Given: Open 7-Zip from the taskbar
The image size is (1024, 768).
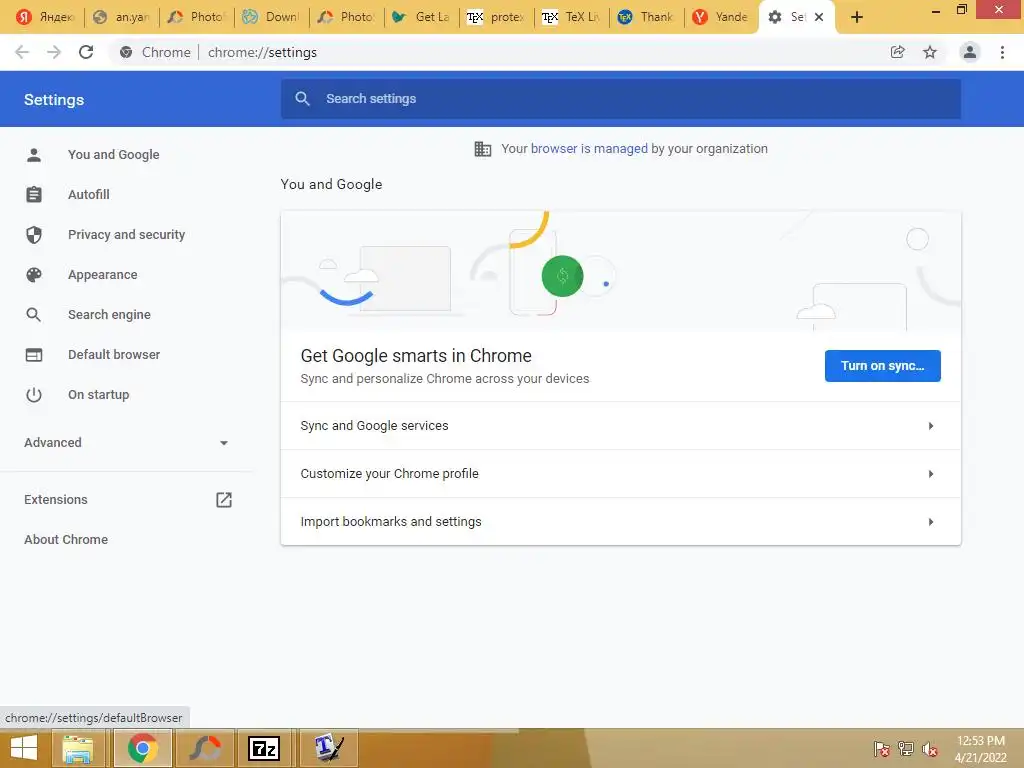Looking at the screenshot, I should coord(264,748).
